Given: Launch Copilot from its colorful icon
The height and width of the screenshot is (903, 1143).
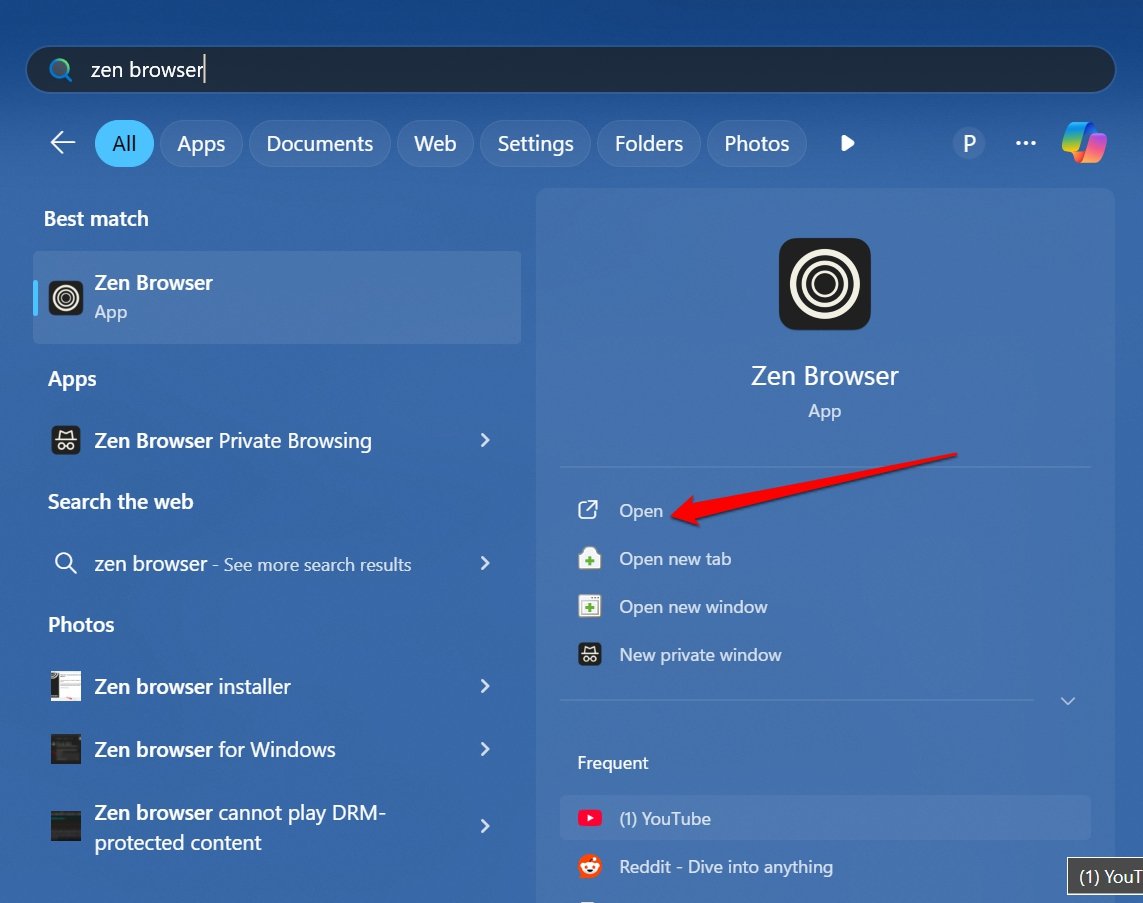Looking at the screenshot, I should (1084, 143).
